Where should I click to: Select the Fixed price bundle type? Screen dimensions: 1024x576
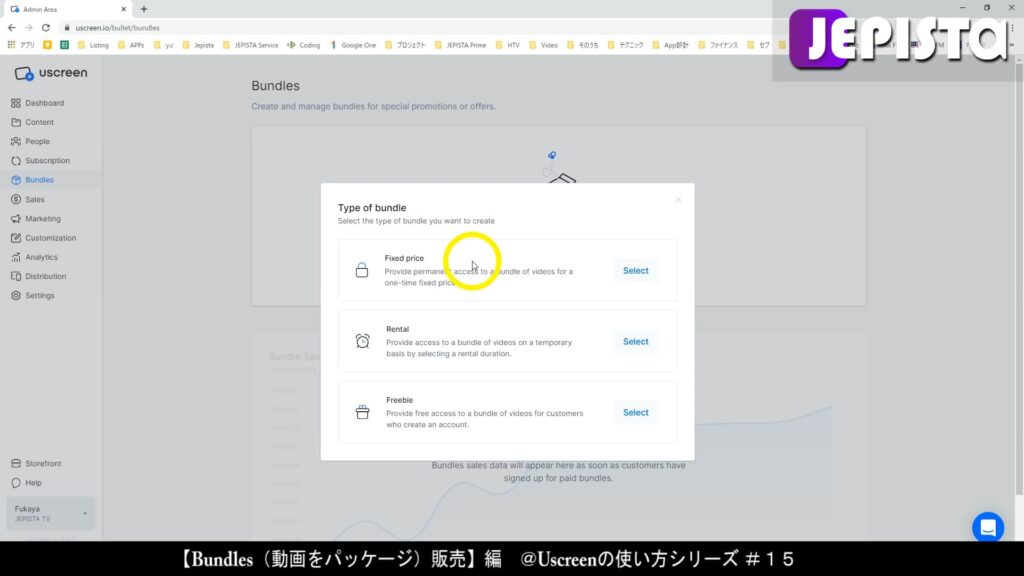pos(635,270)
